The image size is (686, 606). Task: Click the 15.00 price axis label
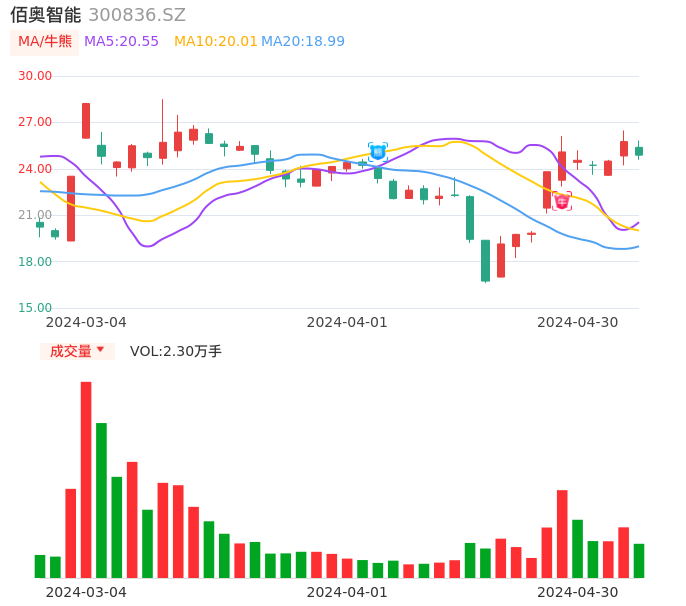[36, 308]
